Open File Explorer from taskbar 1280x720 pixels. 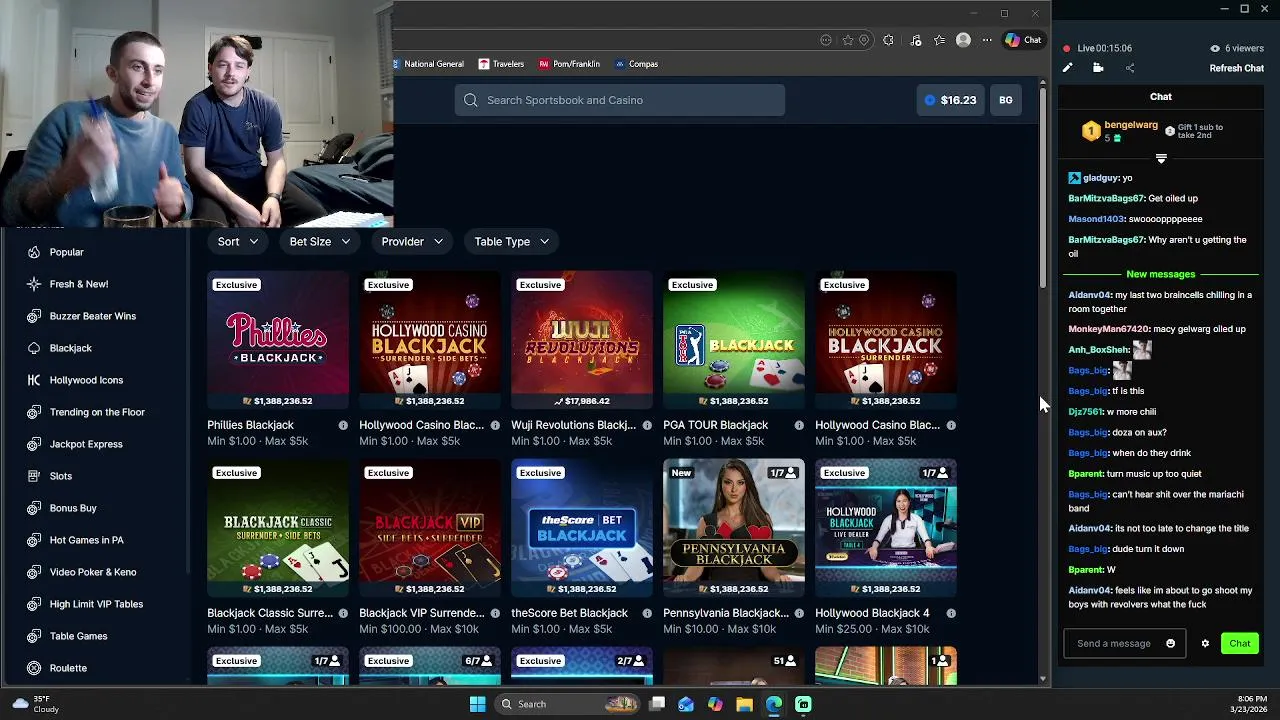pos(744,704)
